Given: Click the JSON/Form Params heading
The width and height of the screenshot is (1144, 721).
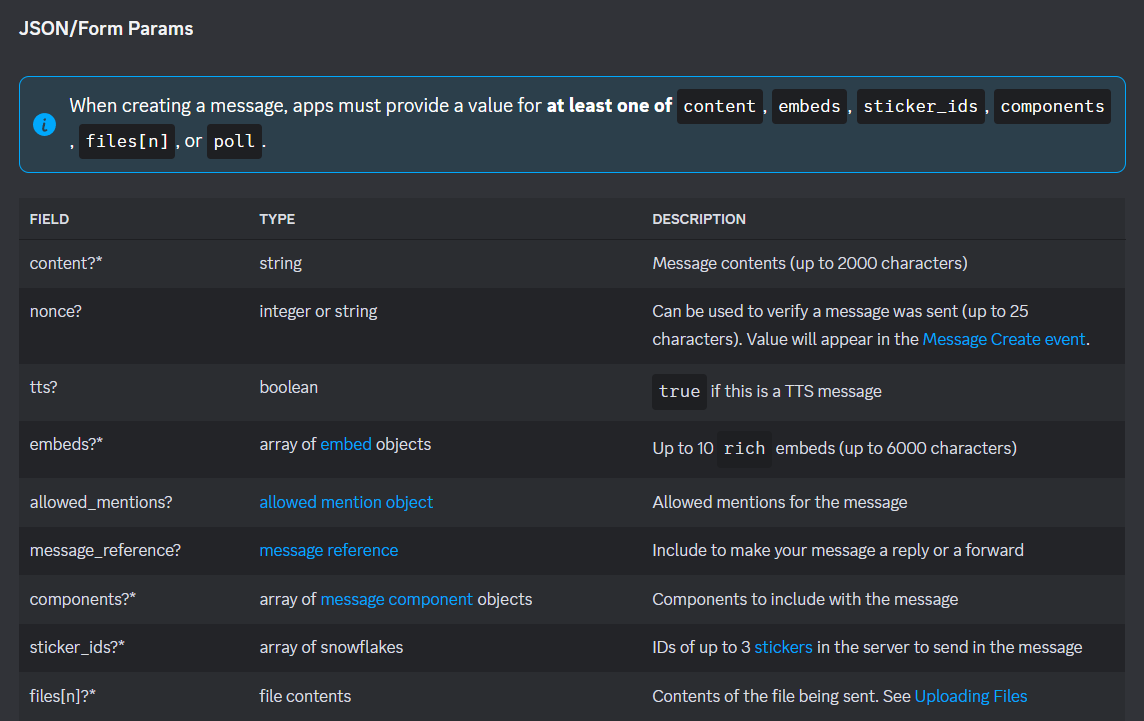Looking at the screenshot, I should pyautogui.click(x=106, y=29).
